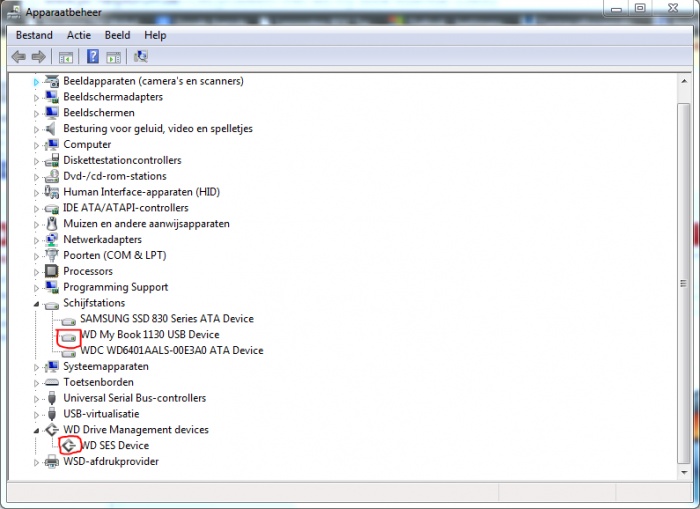Select the WD SES Device entry
Viewport: 700px width, 509px height.
pyautogui.click(x=115, y=446)
